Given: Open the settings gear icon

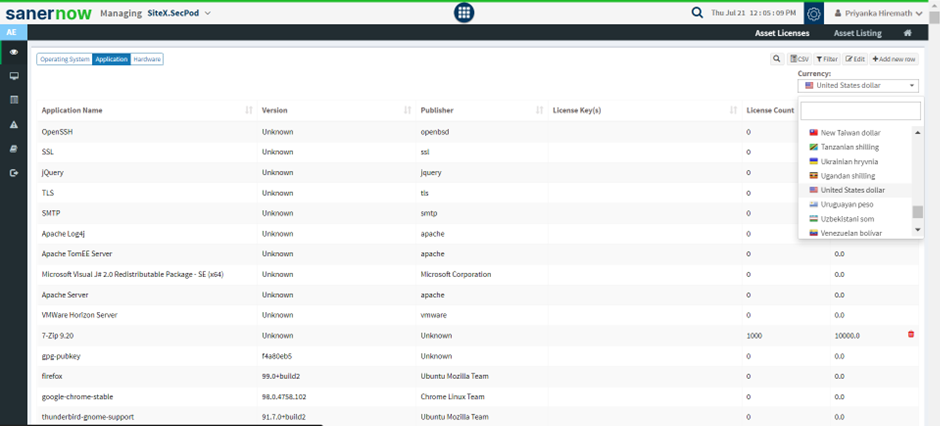Looking at the screenshot, I should tap(814, 13).
